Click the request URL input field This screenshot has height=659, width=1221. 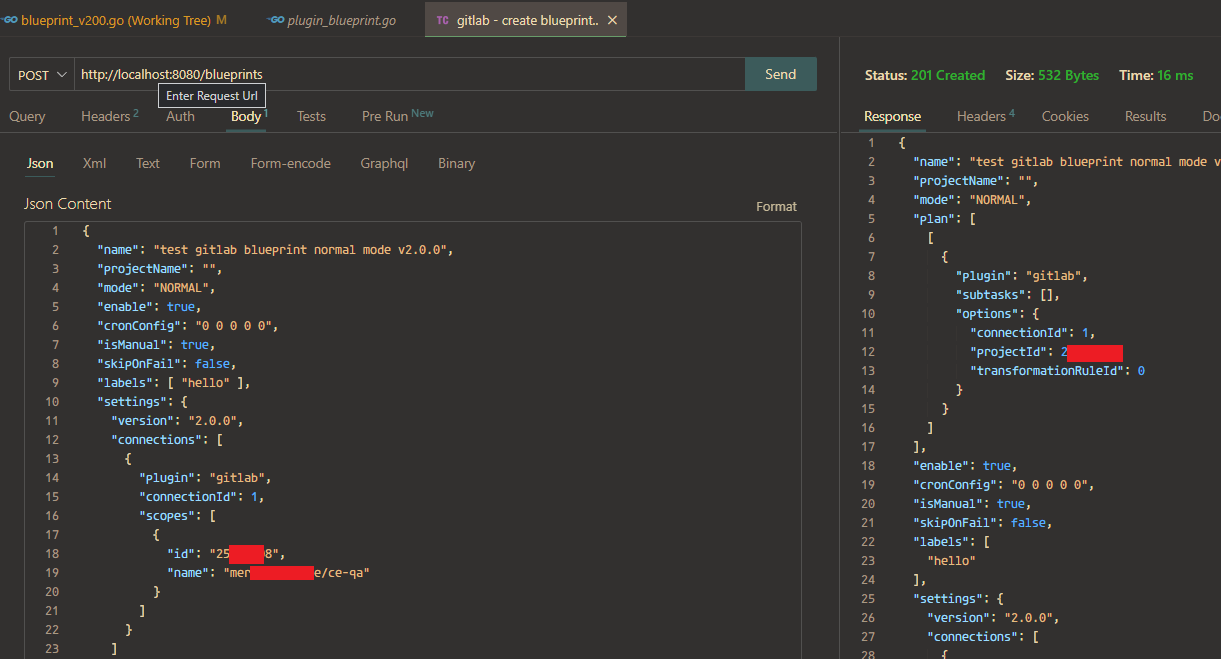[x=410, y=75]
